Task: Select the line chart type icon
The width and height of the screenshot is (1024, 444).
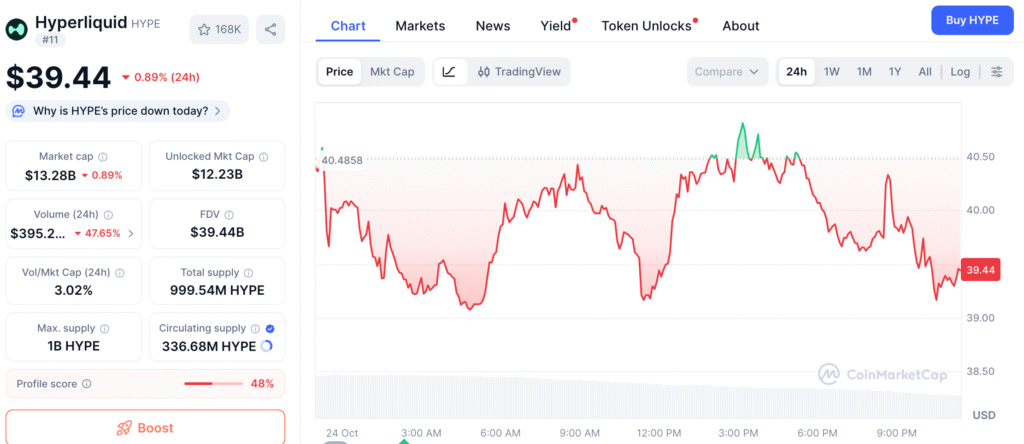Action: (x=449, y=72)
